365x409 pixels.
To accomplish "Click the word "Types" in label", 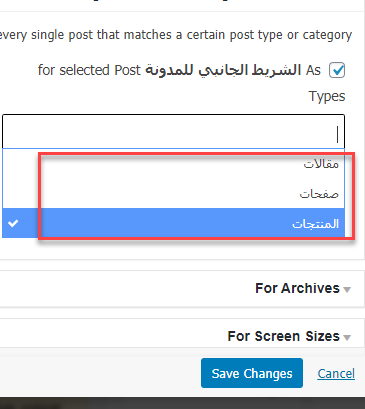I will tap(327, 96).
